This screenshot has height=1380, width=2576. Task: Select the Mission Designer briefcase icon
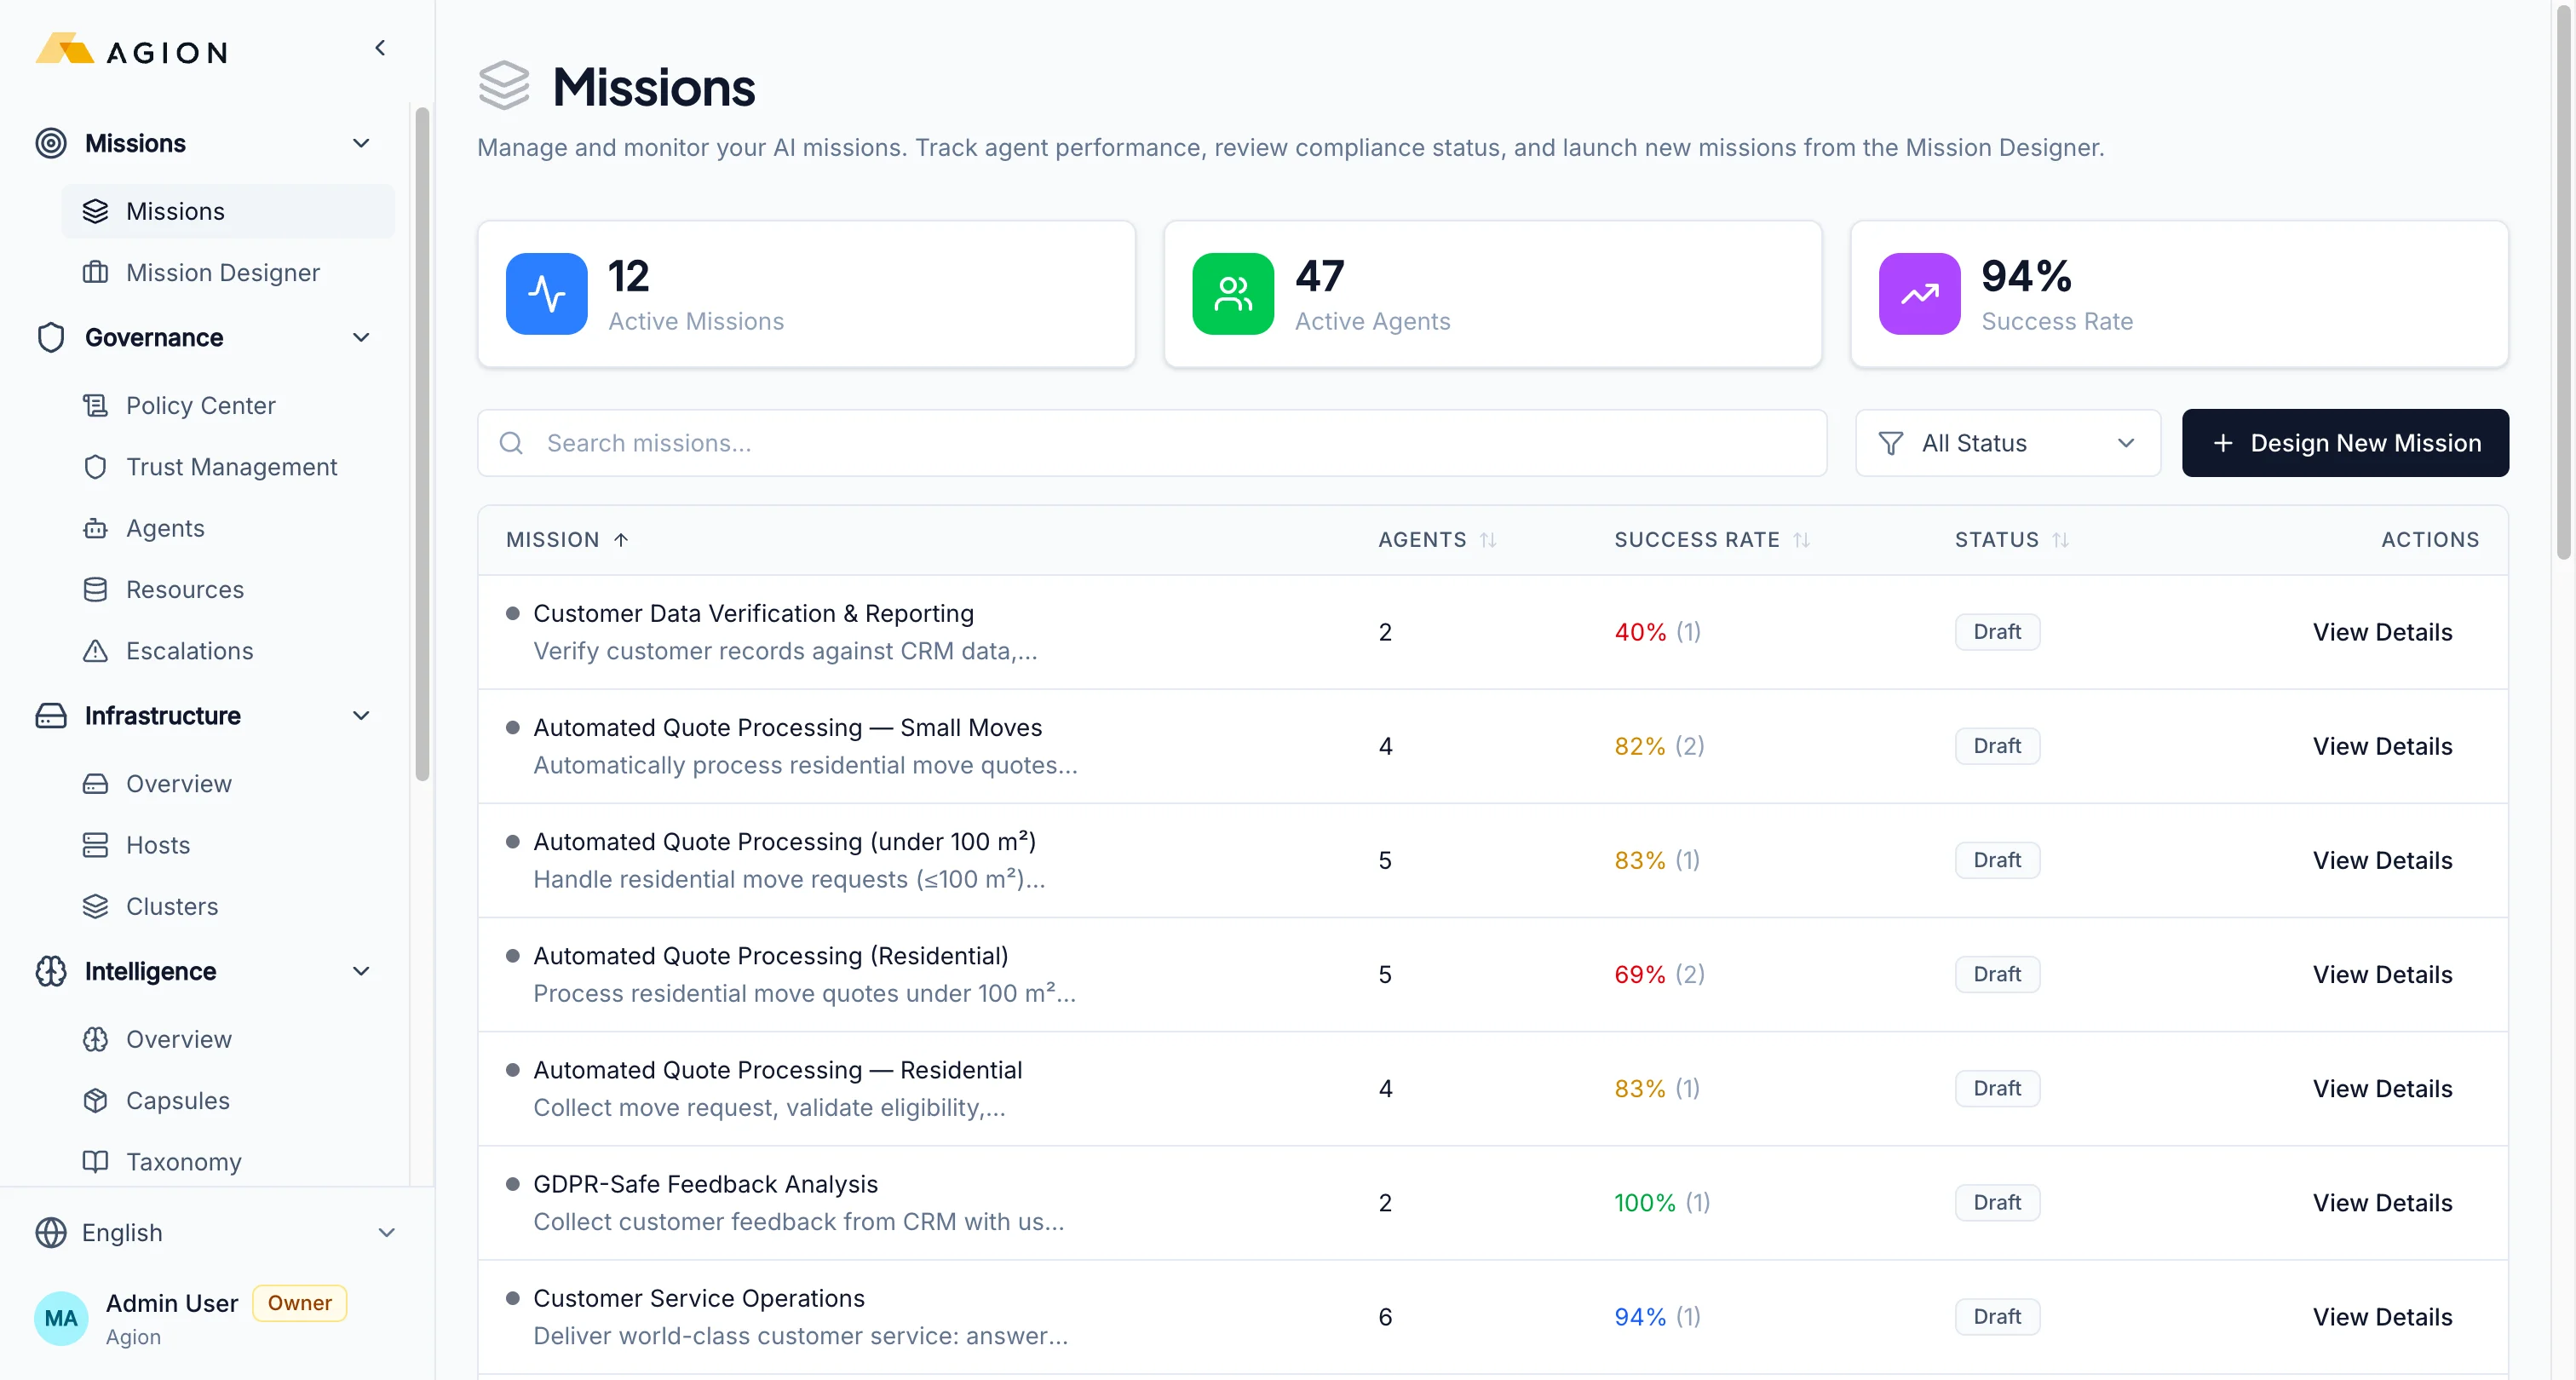point(96,272)
